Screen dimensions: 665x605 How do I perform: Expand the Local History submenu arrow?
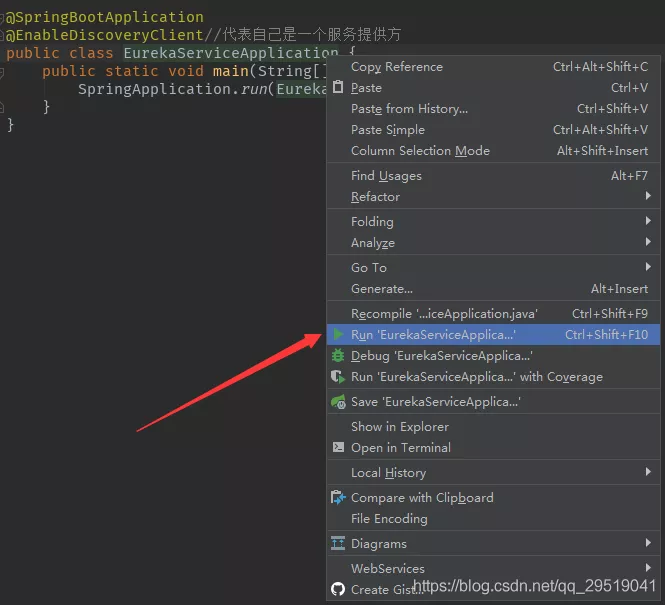pyautogui.click(x=648, y=471)
